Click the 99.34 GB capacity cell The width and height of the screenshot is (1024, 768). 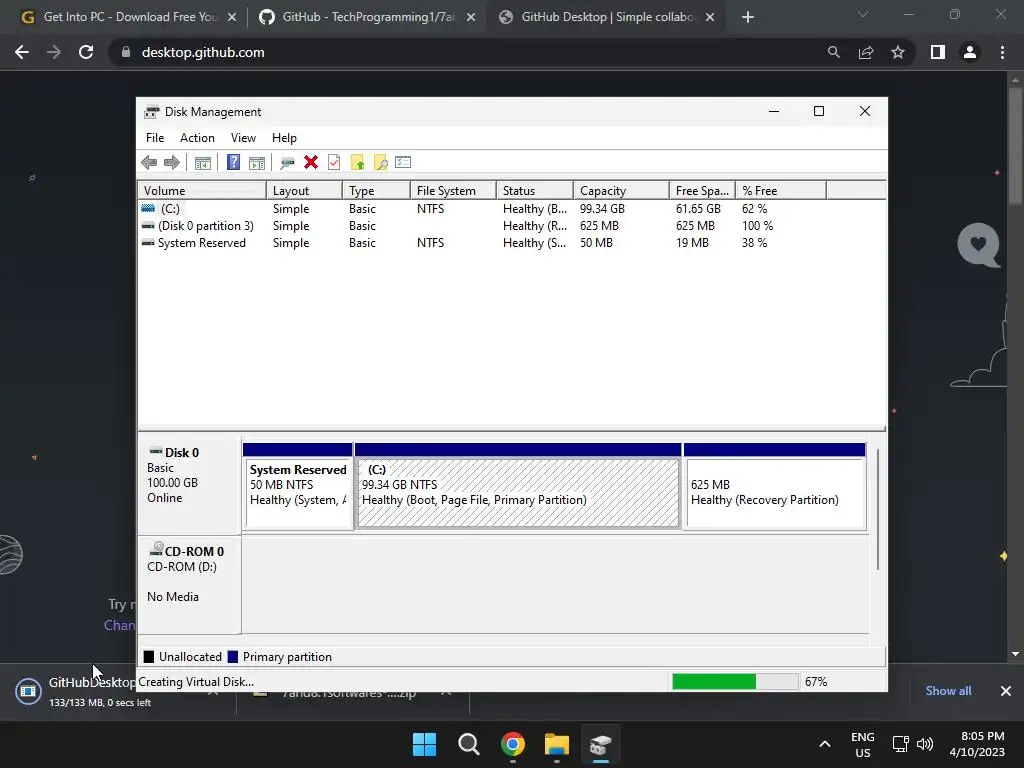[602, 209]
